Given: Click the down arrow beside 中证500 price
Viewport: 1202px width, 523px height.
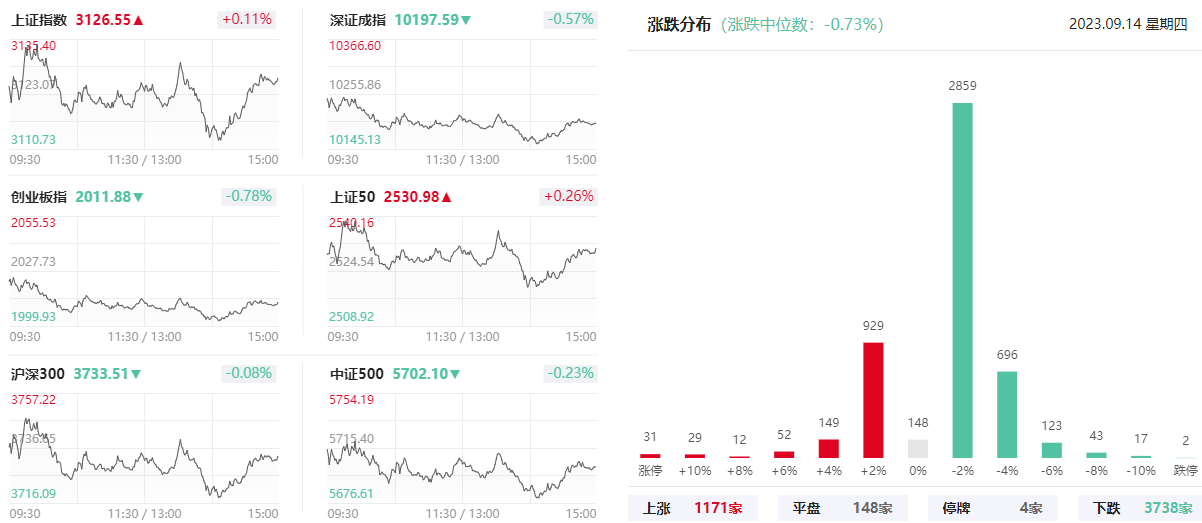Looking at the screenshot, I should [x=455, y=374].
